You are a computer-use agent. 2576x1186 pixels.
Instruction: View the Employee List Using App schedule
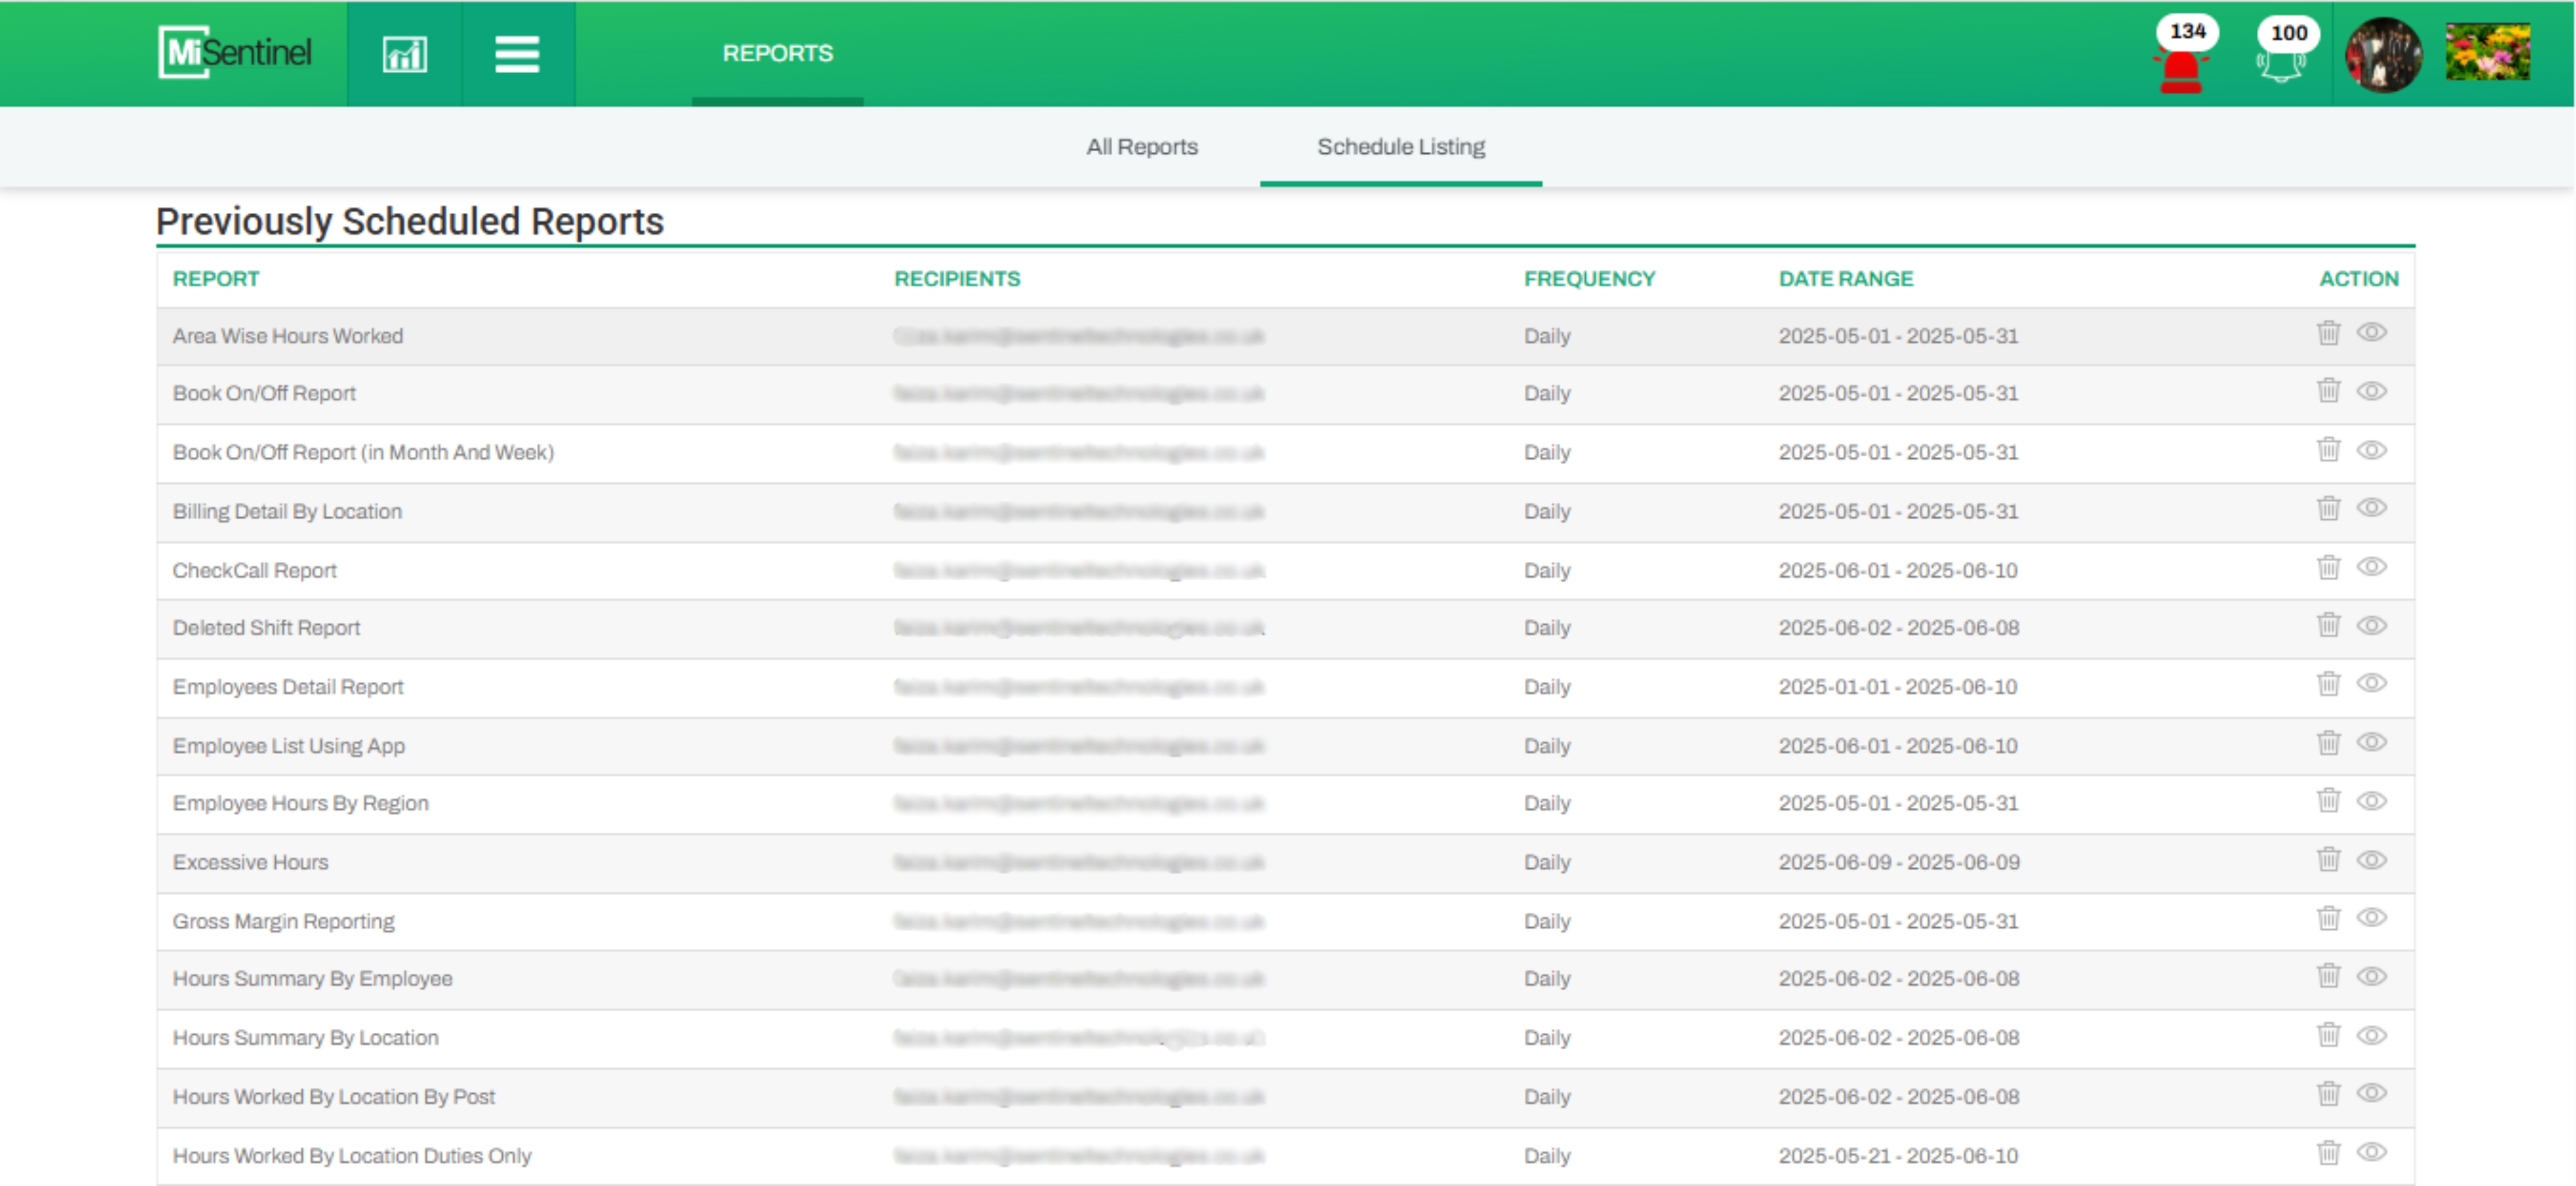[x=2371, y=742]
